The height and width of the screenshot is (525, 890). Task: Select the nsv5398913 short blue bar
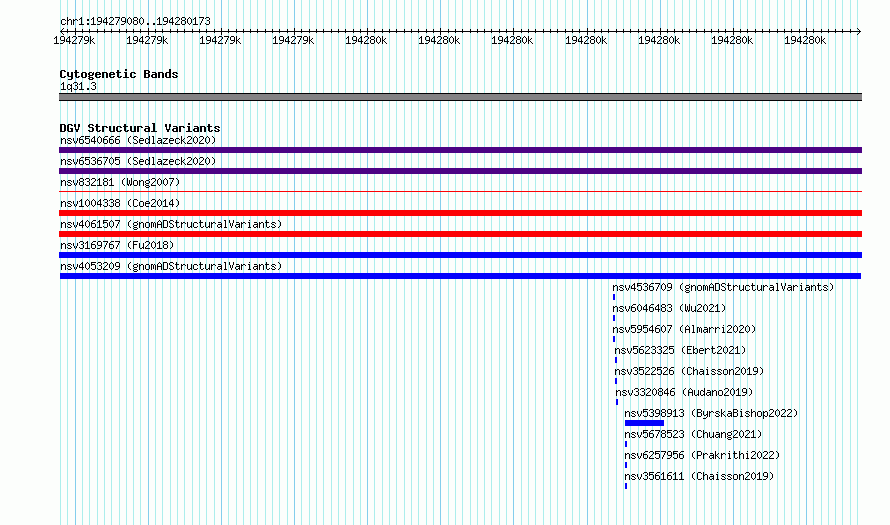click(x=644, y=423)
